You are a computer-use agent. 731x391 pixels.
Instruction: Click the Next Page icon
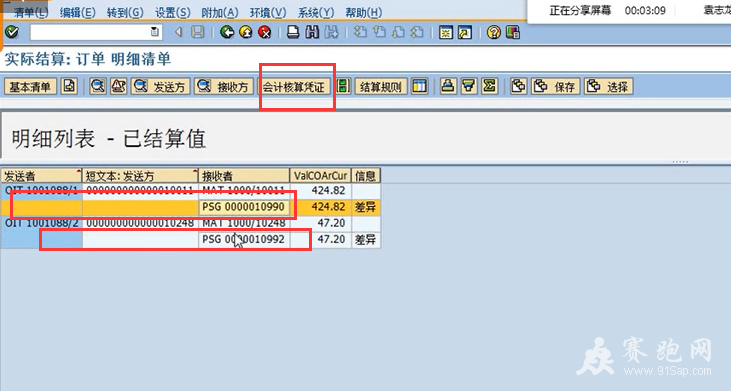coord(398,32)
